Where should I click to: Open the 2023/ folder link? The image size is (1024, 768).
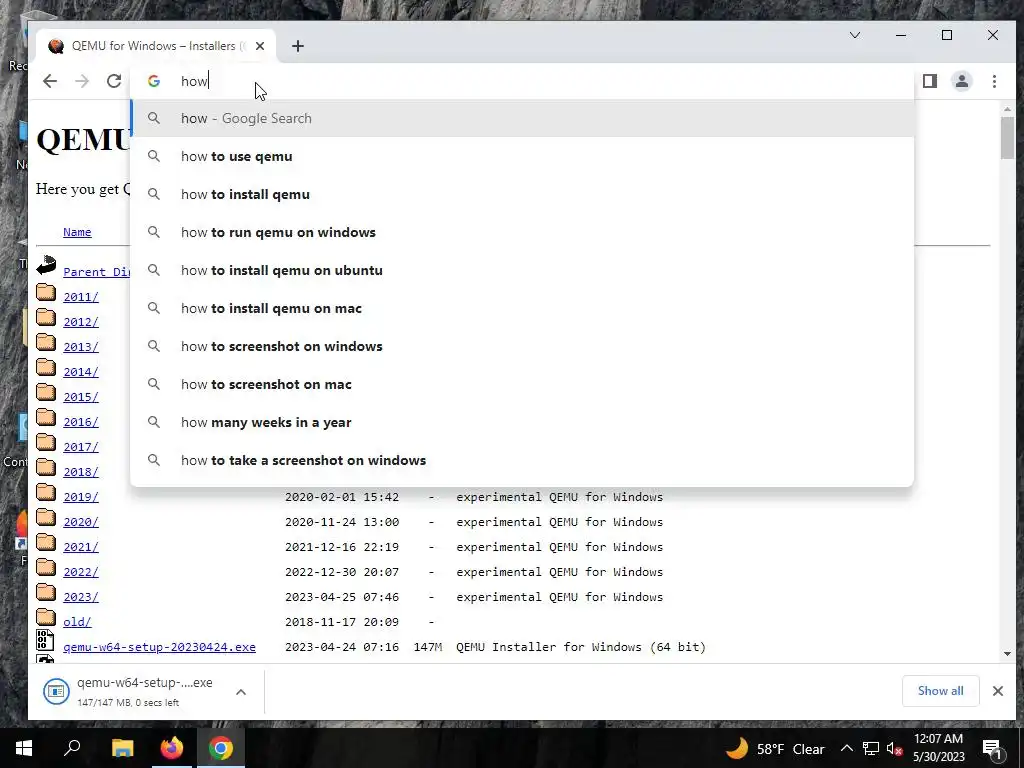81,597
